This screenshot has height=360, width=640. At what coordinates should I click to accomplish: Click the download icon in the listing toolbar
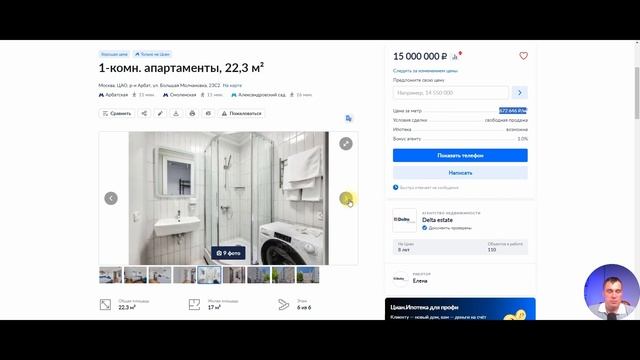176,113
